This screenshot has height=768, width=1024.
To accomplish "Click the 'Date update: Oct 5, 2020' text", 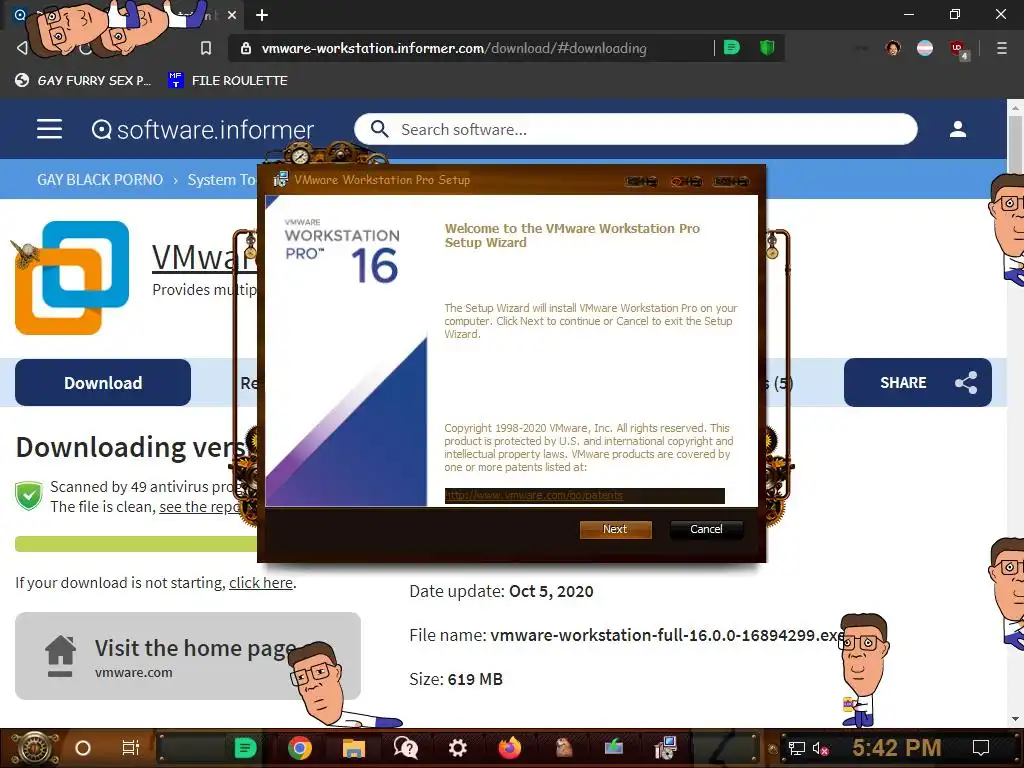I will (501, 591).
